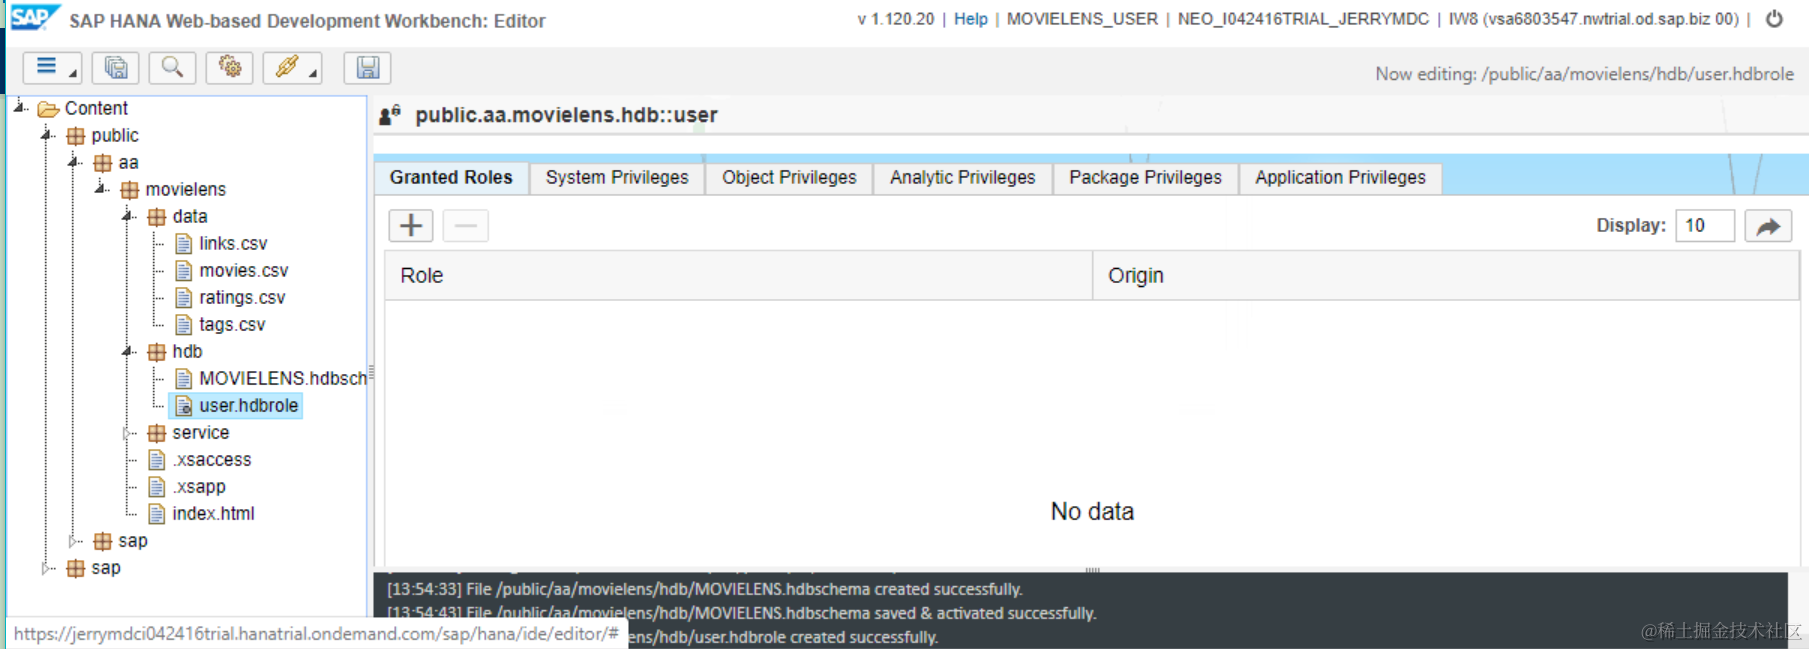Click the SAP logo

(x=34, y=18)
